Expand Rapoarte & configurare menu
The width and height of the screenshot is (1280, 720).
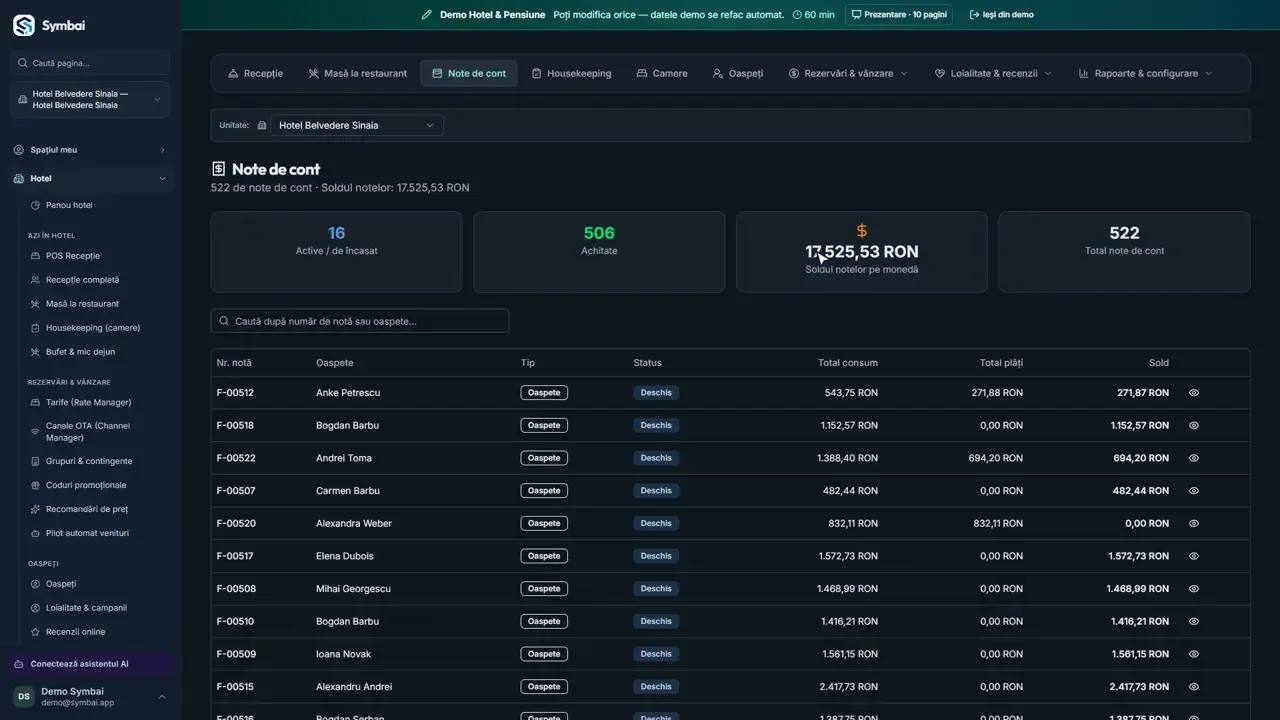click(1145, 73)
